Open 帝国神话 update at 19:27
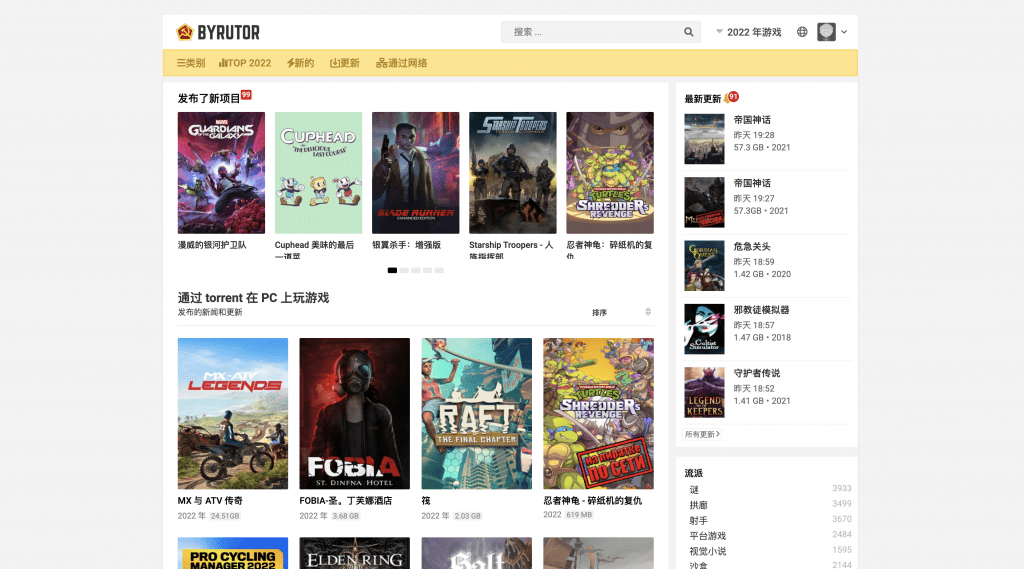Screen dimensions: 1024x569 point(767,202)
